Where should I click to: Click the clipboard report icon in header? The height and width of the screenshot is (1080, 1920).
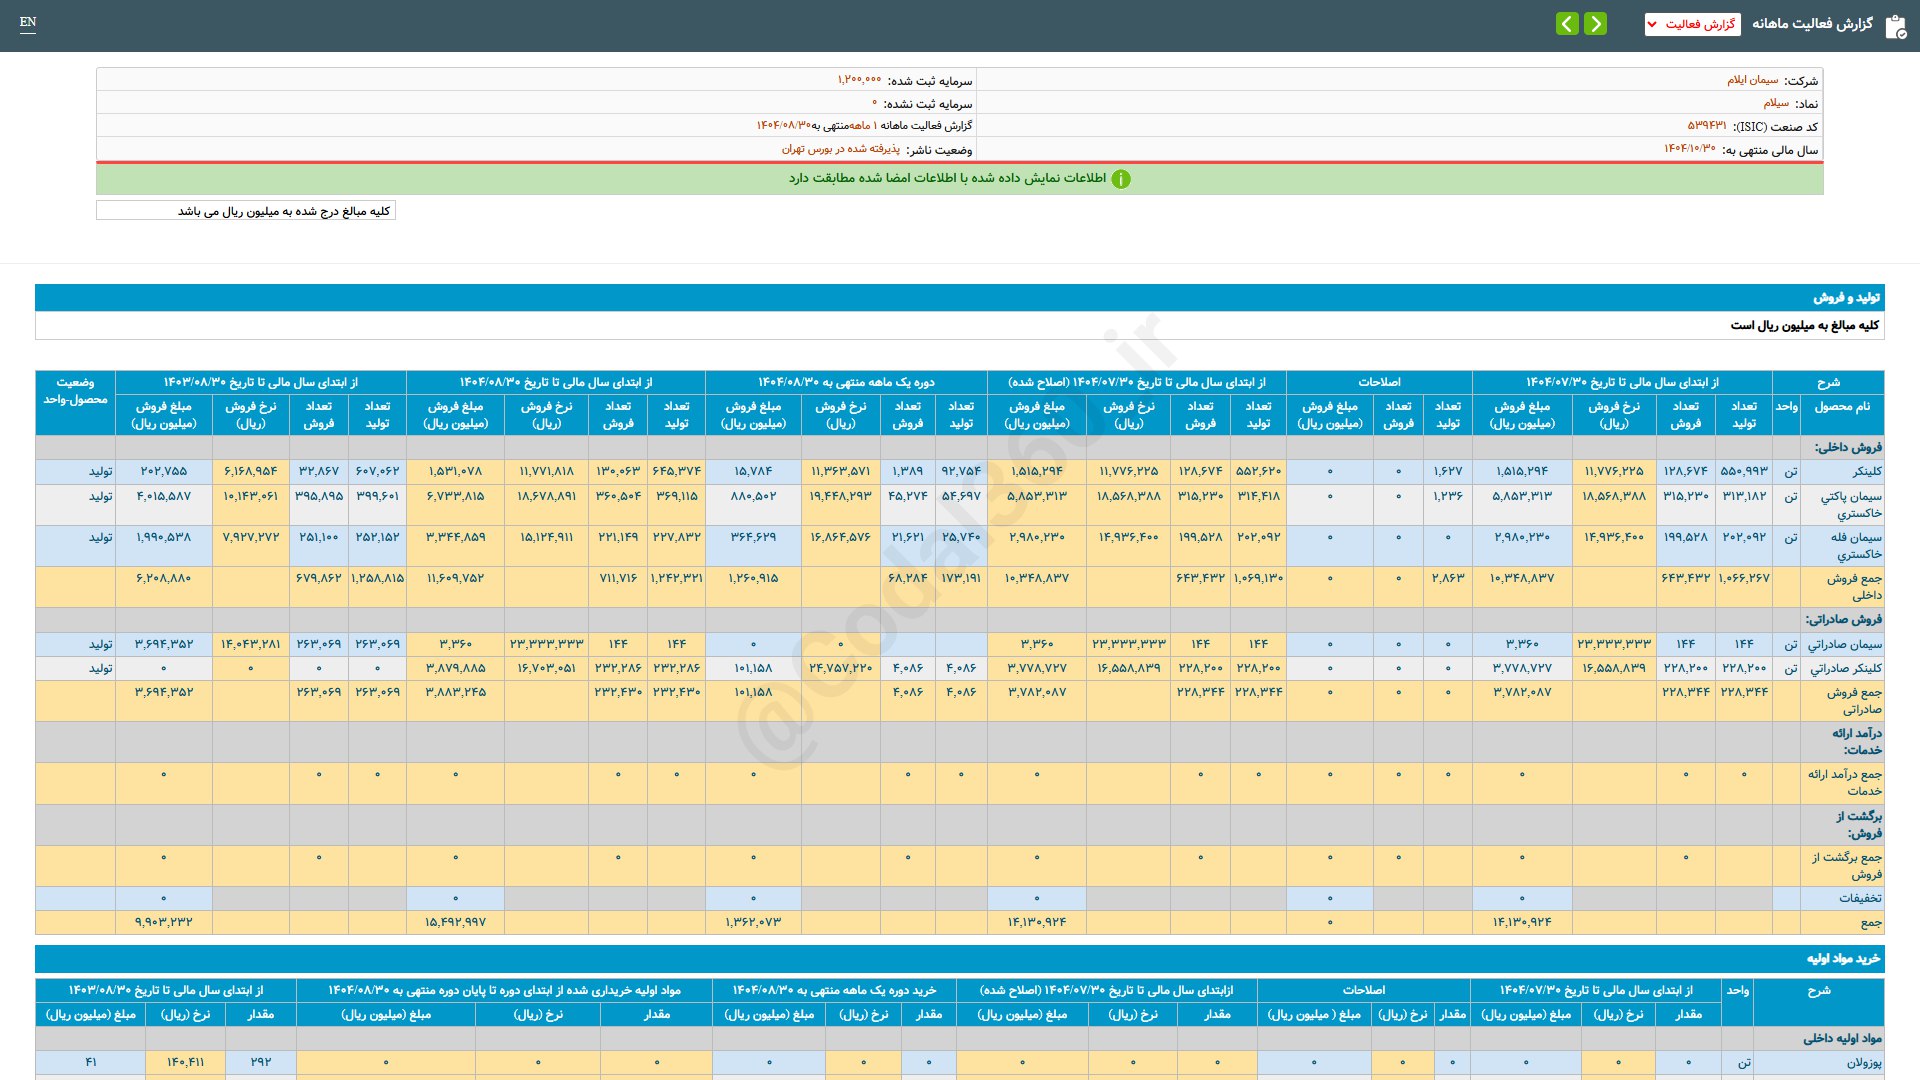pyautogui.click(x=1895, y=26)
